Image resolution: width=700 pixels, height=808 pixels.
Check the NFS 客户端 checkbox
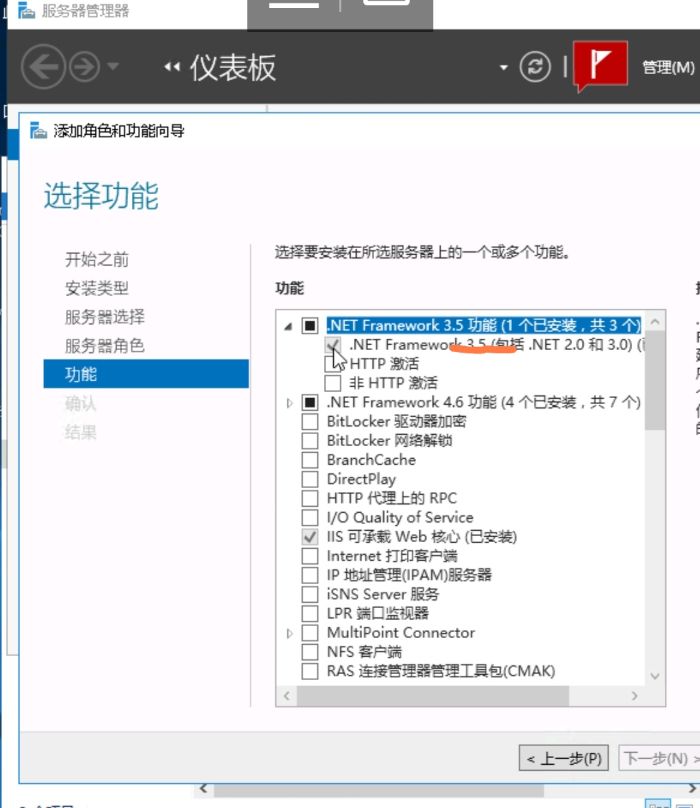(x=310, y=652)
